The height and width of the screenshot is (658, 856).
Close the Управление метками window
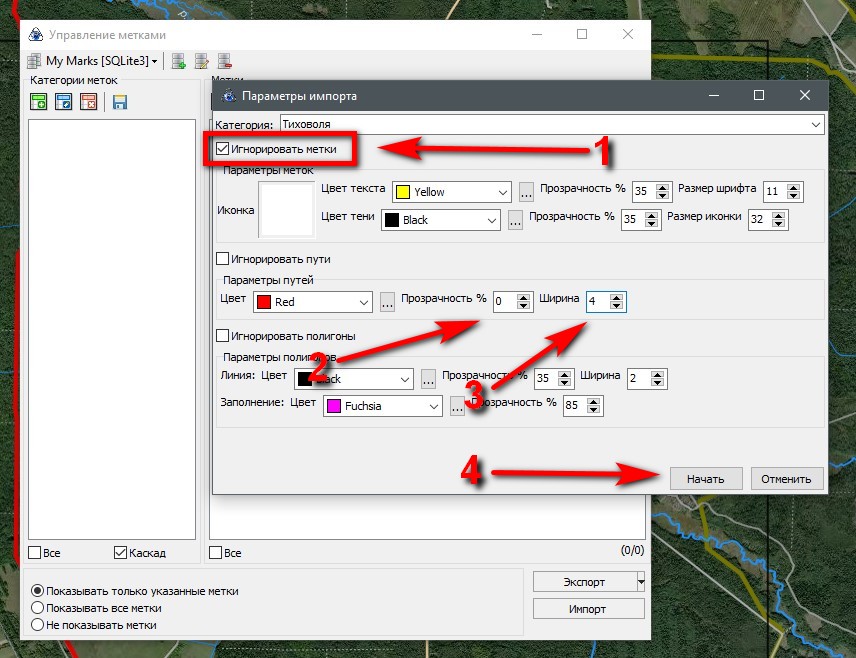[628, 34]
